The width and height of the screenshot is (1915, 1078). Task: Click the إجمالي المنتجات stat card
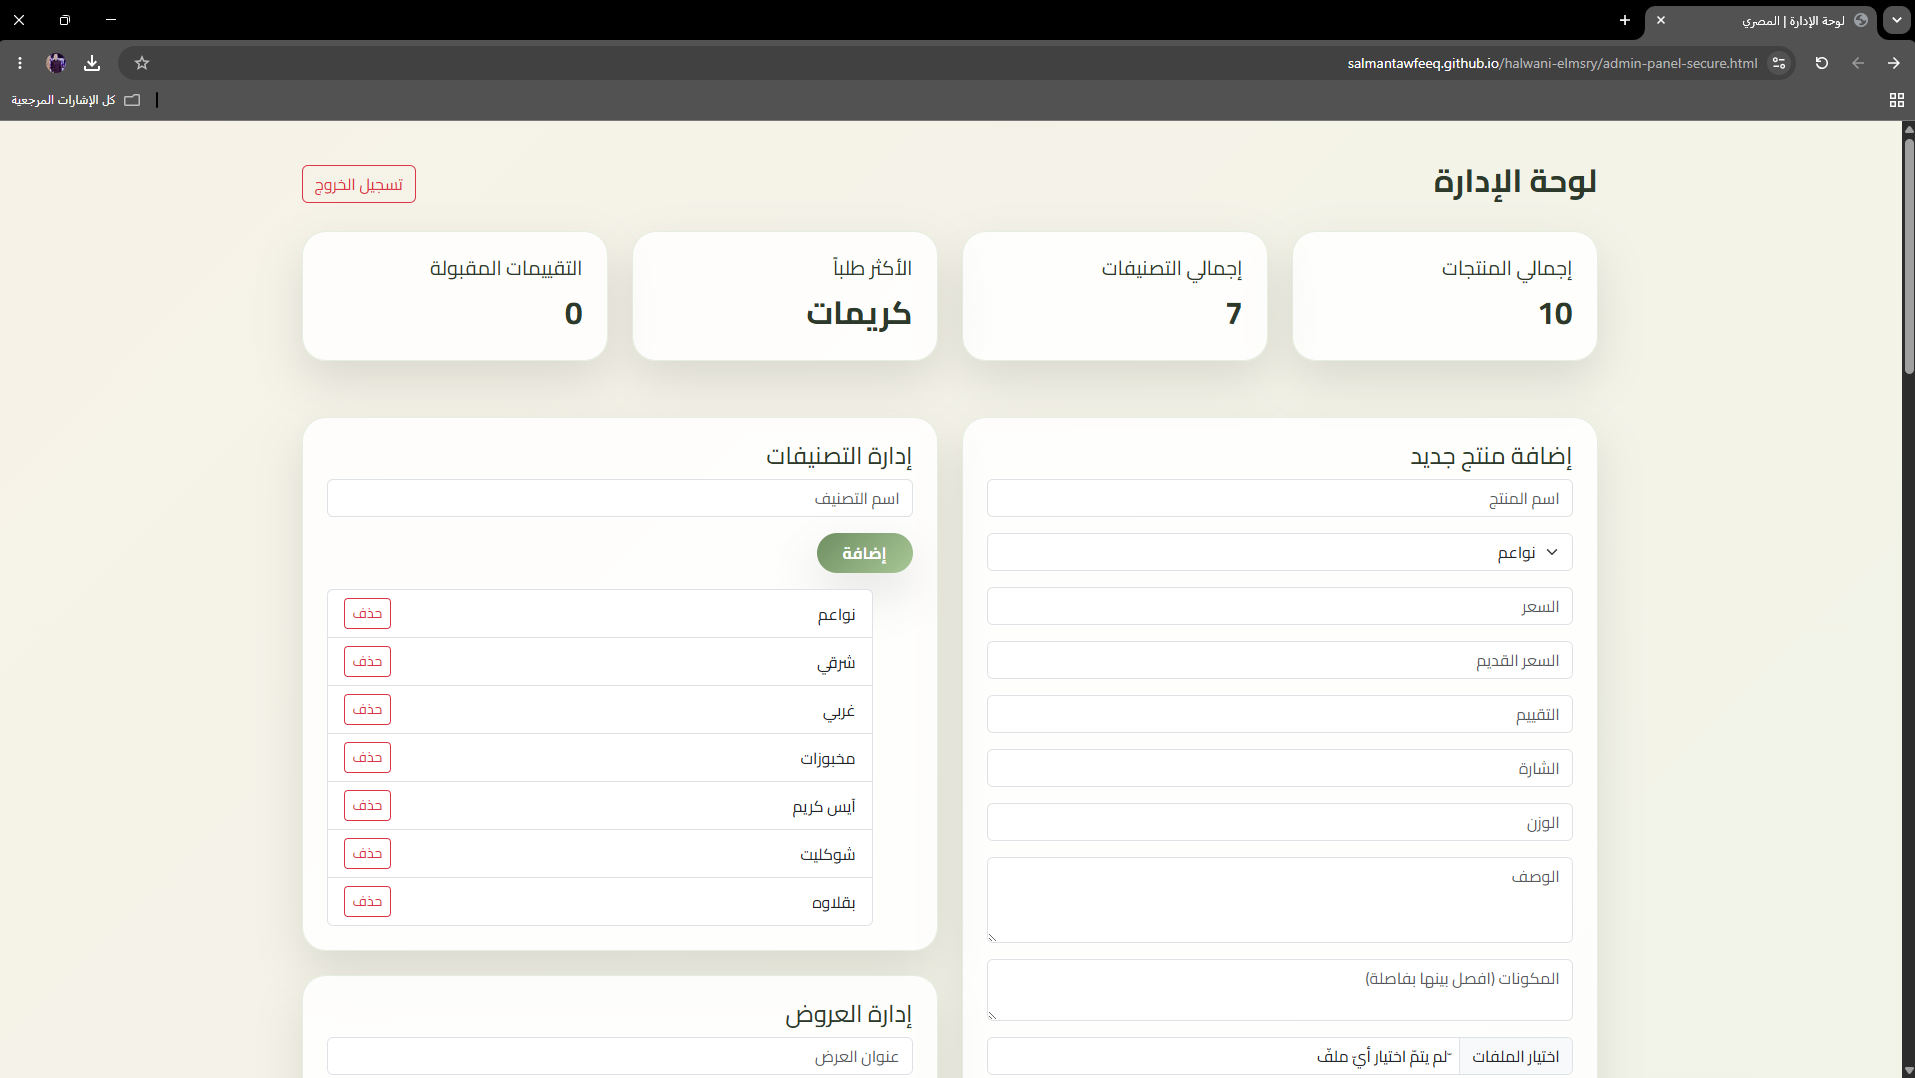(1444, 296)
